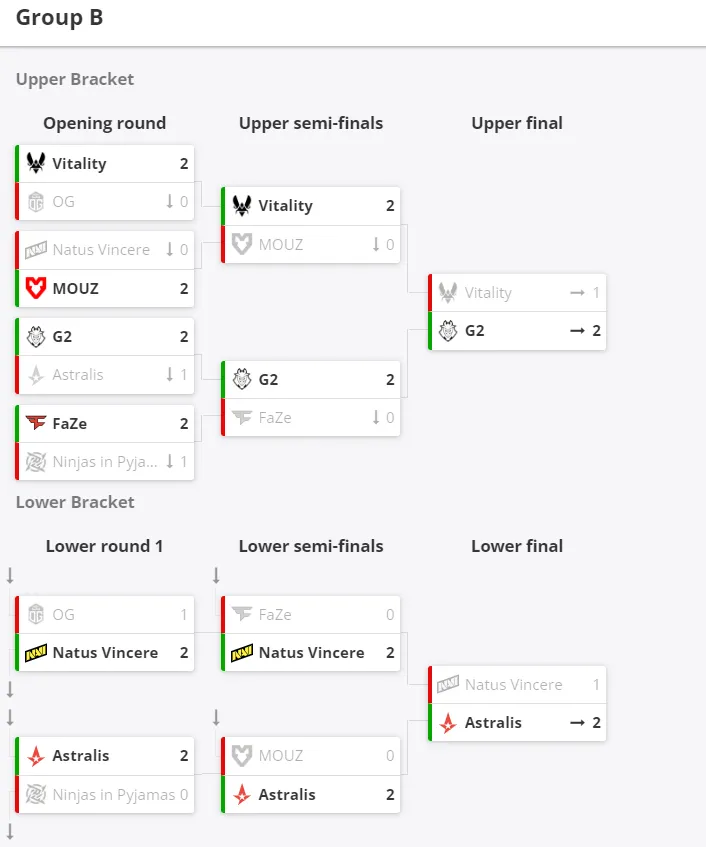Click the down arrow next to OG's score
706x847 pixels.
170,201
